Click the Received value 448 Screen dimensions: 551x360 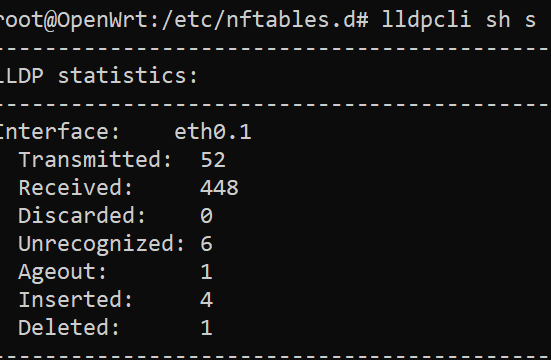click(x=219, y=188)
